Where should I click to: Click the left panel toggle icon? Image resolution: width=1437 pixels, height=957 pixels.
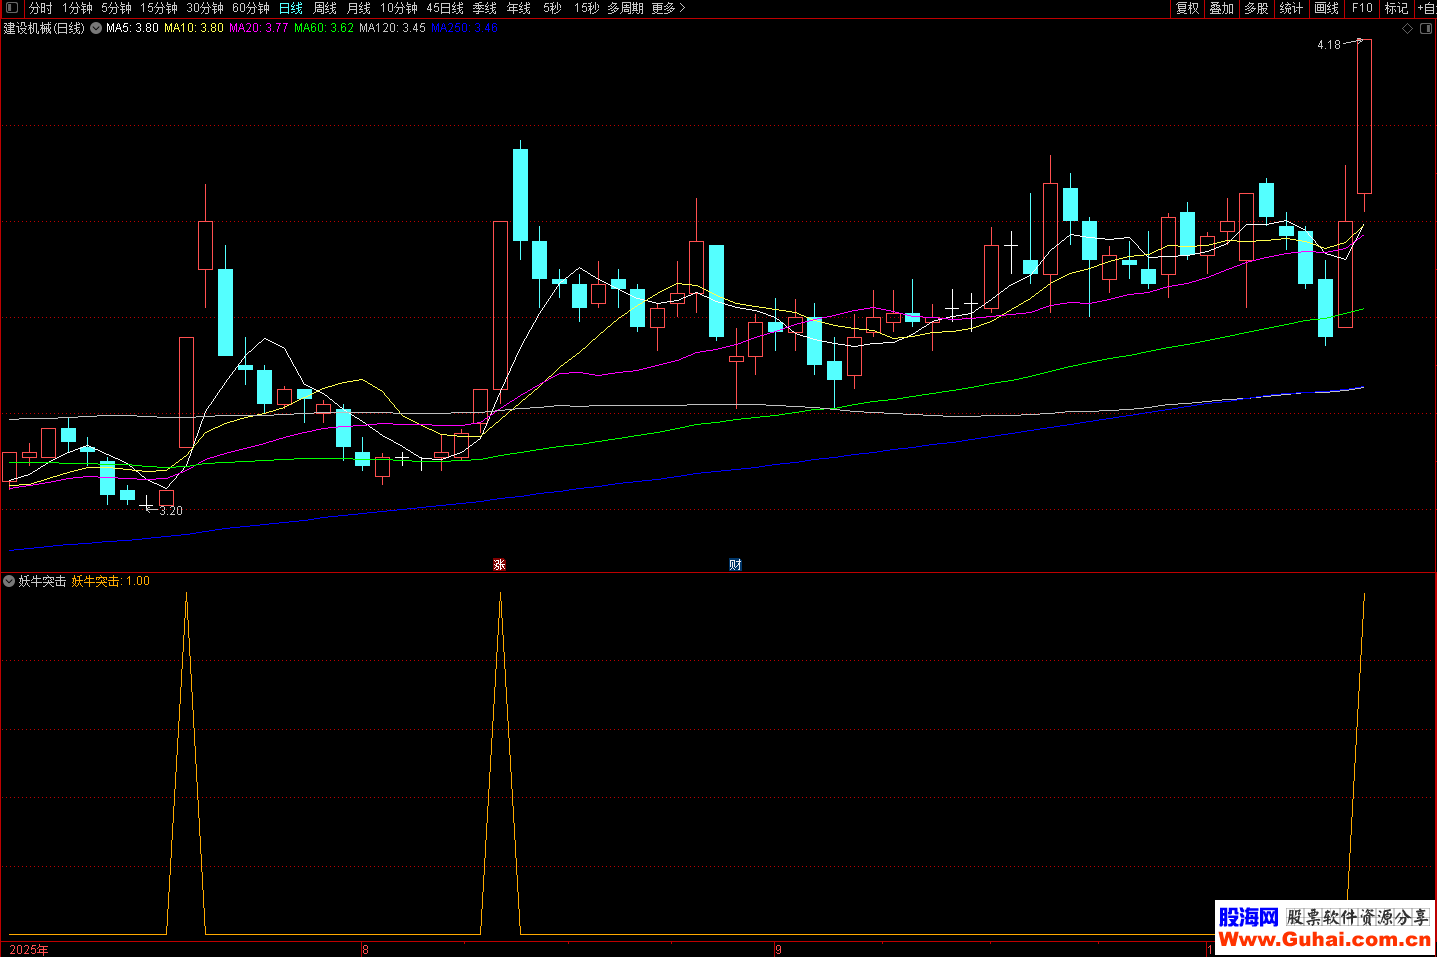(x=12, y=8)
